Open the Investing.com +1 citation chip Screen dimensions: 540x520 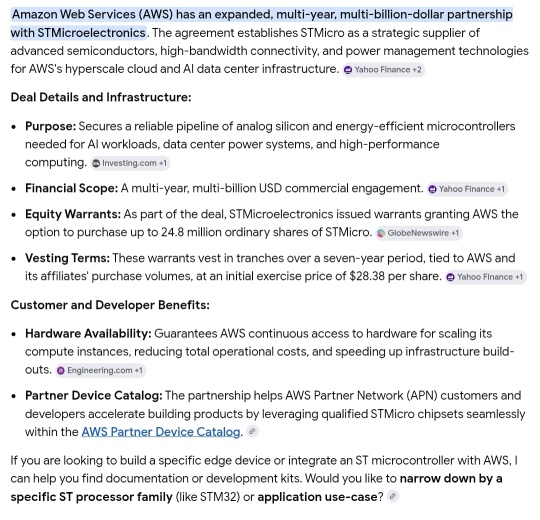point(130,163)
